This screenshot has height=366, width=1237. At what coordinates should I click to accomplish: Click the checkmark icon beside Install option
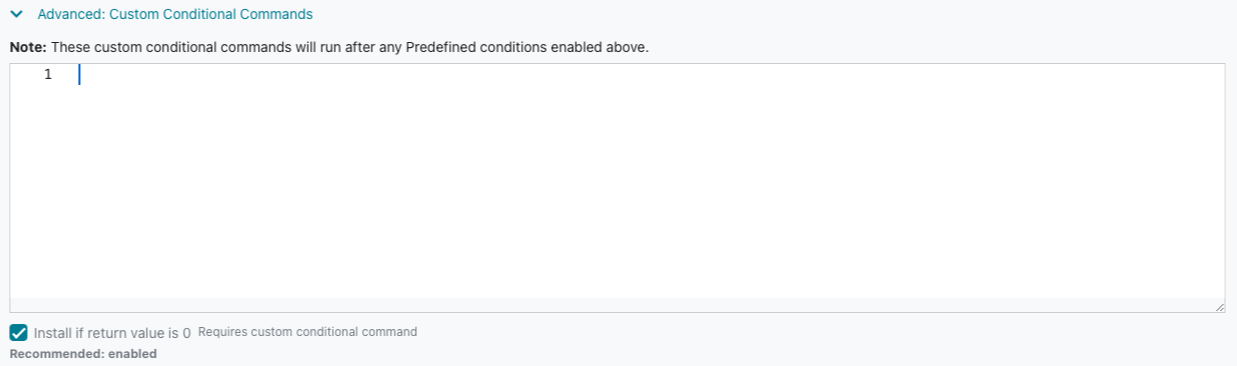pos(18,333)
